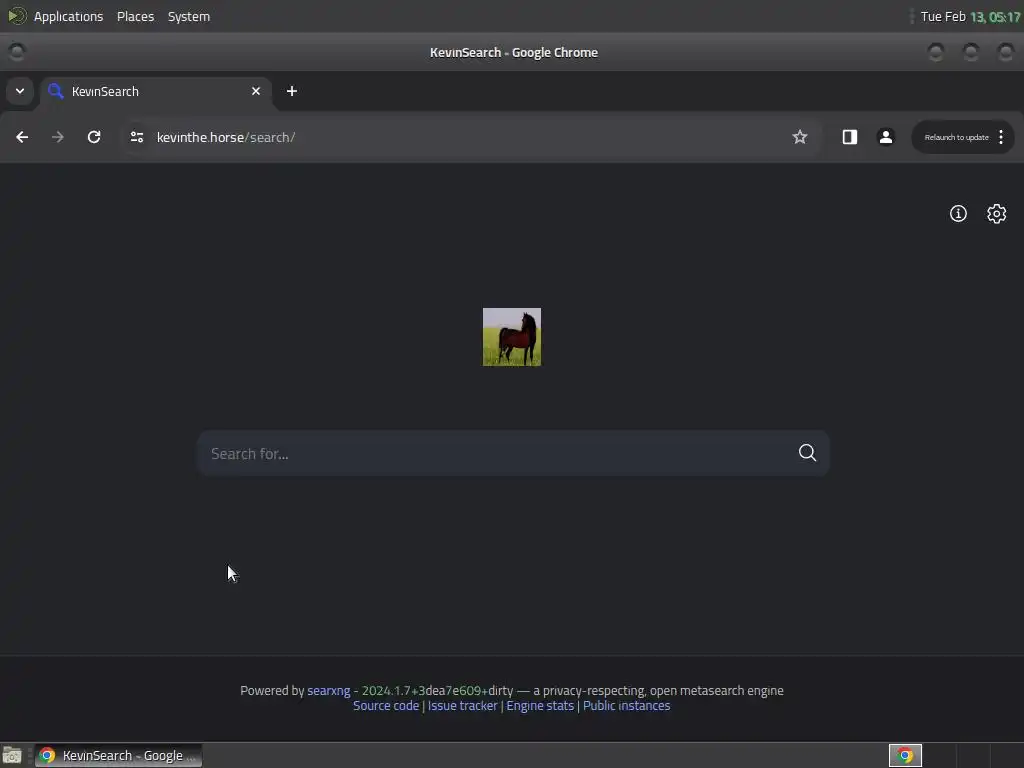Click the Applications menu logo icon

tap(17, 16)
